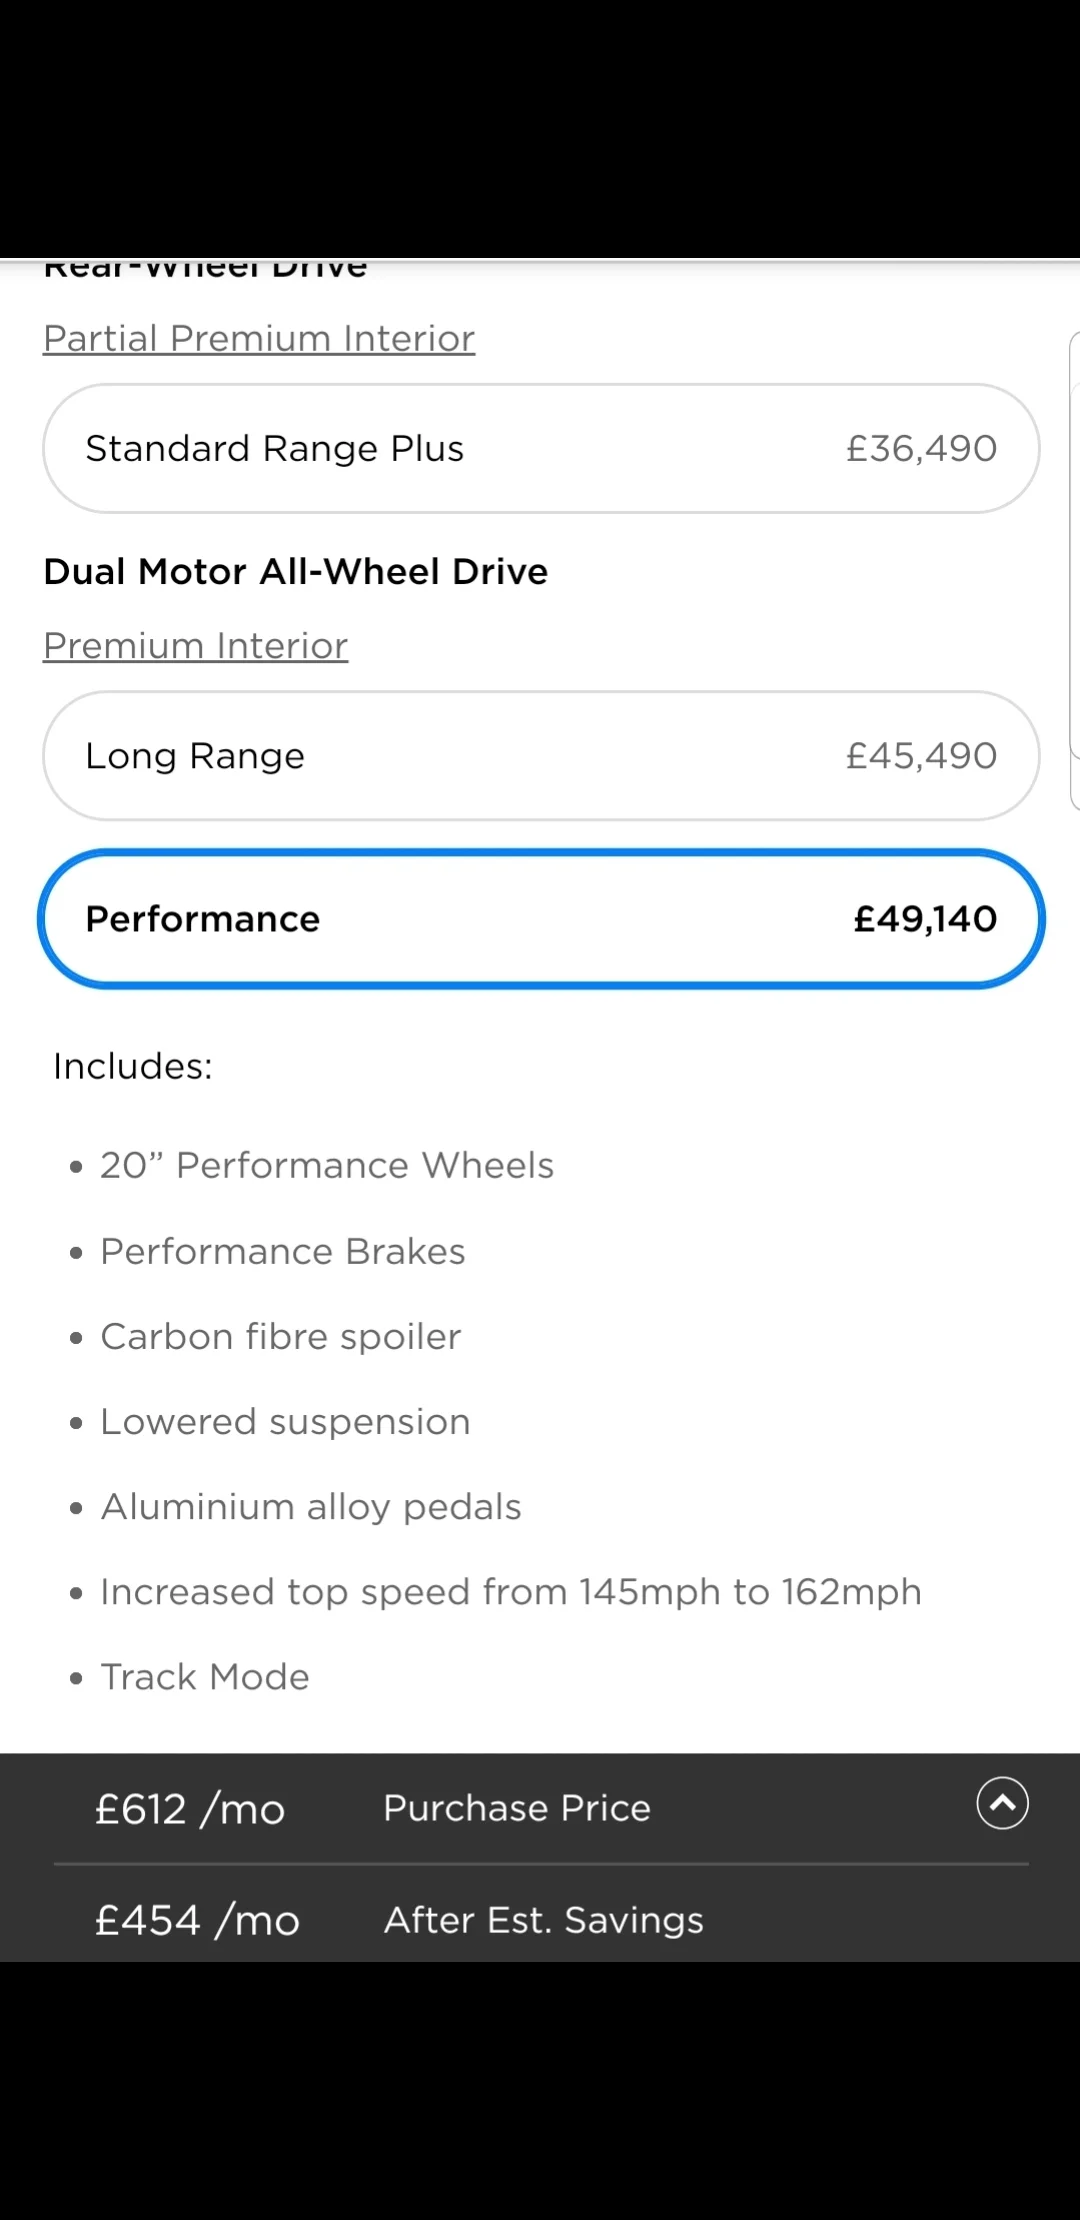This screenshot has height=2220, width=1080.
Task: Click the side panel handle at right edge
Action: 1074,570
